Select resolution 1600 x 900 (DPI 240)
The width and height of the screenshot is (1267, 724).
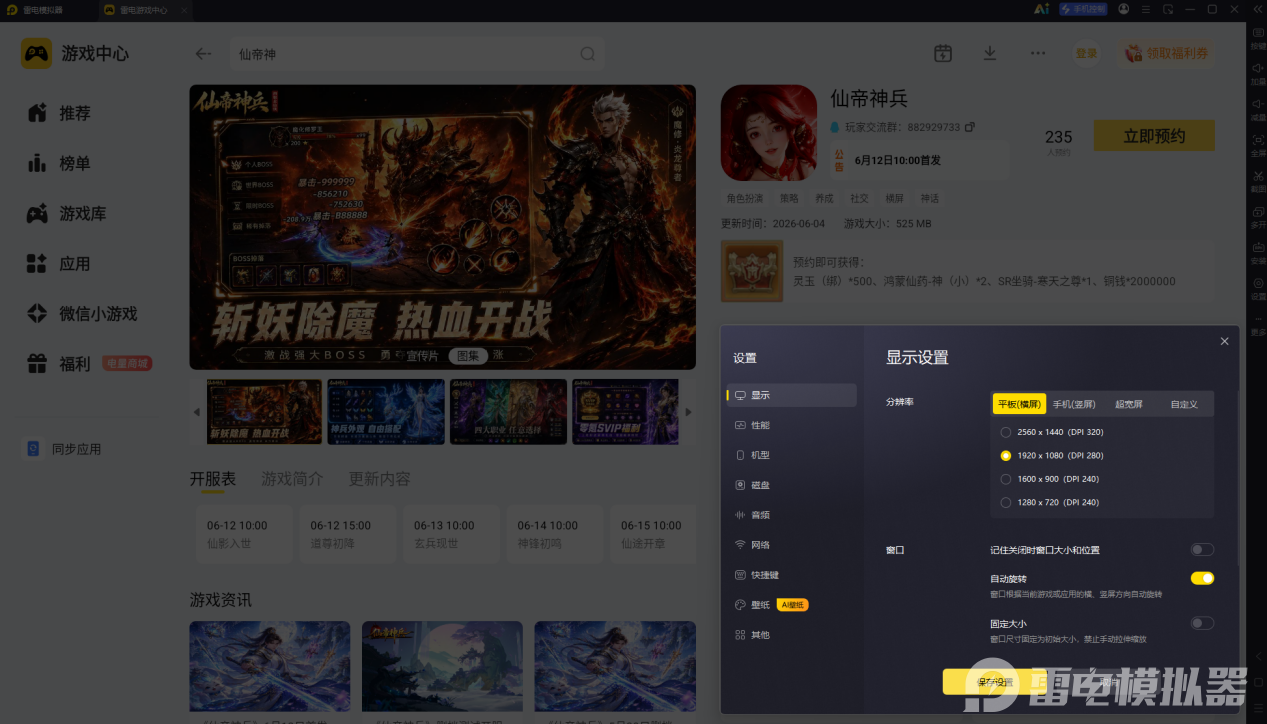coord(1049,479)
